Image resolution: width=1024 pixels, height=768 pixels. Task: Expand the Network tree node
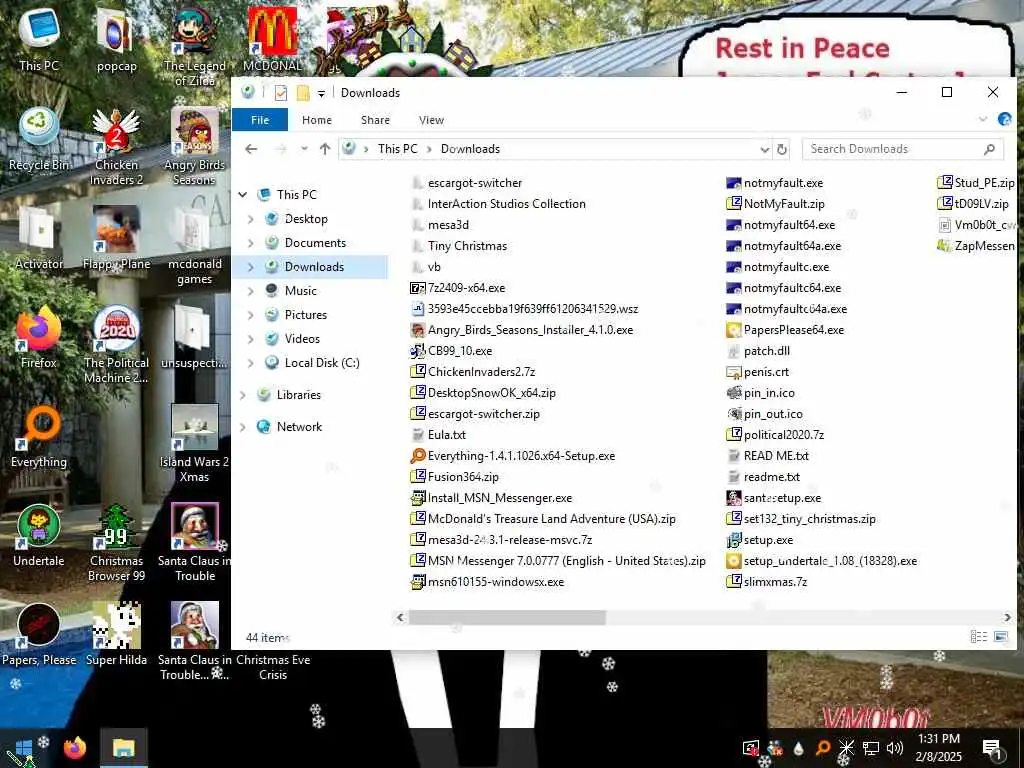[x=243, y=427]
